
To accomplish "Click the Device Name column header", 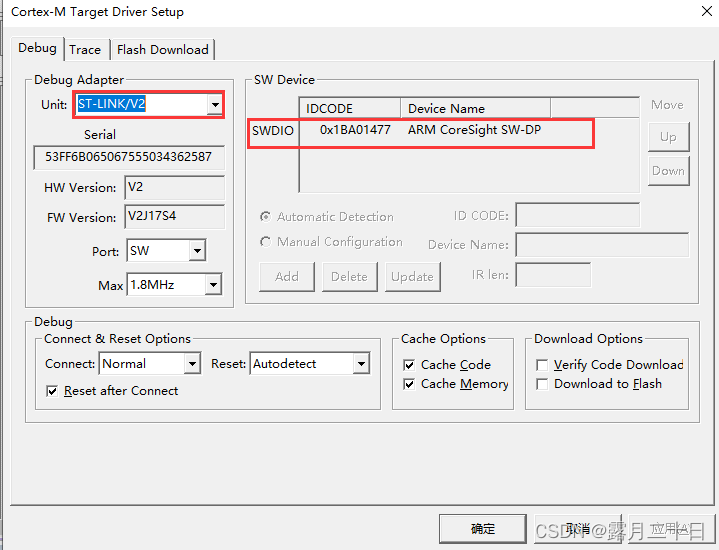I will coord(476,108).
